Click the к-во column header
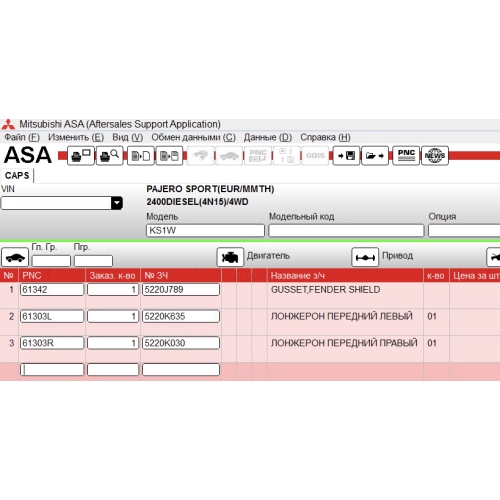The height and width of the screenshot is (500, 500). click(x=436, y=276)
